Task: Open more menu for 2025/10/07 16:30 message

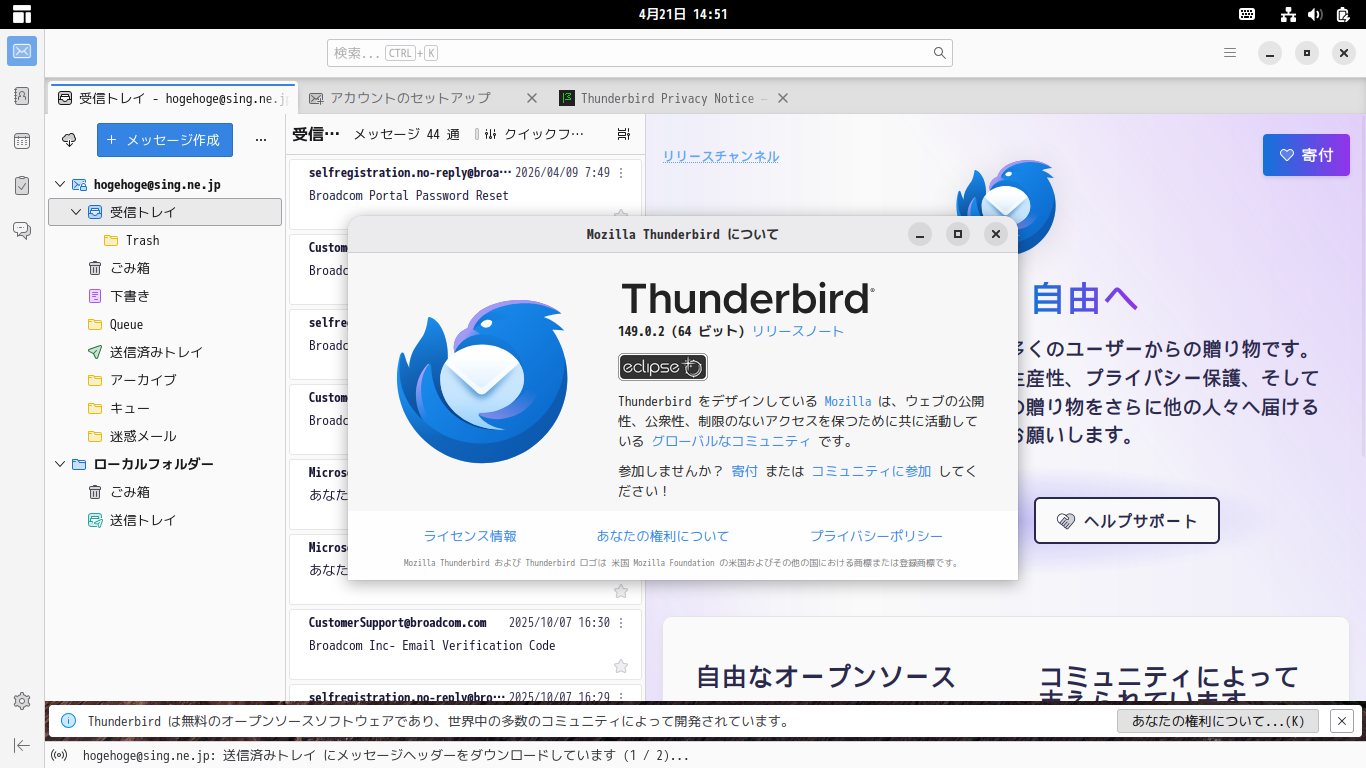Action: (621, 622)
